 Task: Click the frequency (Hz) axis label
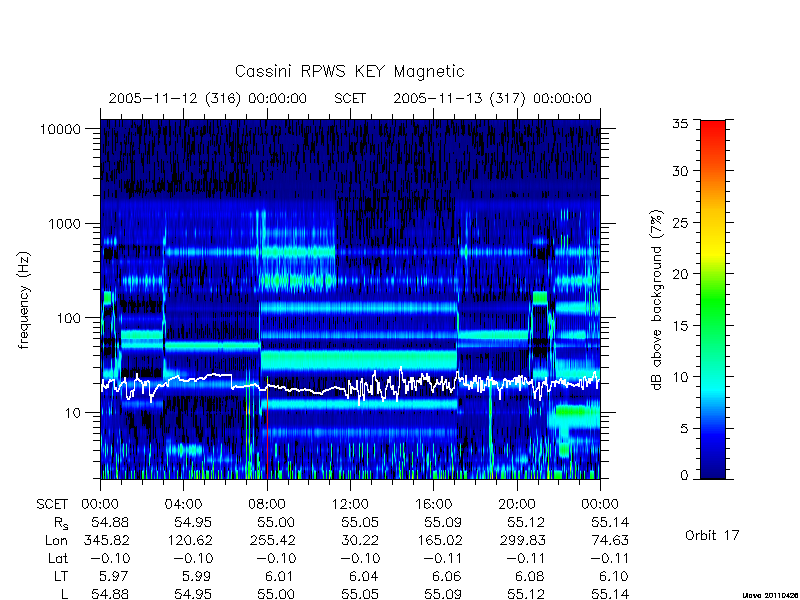(x=23, y=300)
